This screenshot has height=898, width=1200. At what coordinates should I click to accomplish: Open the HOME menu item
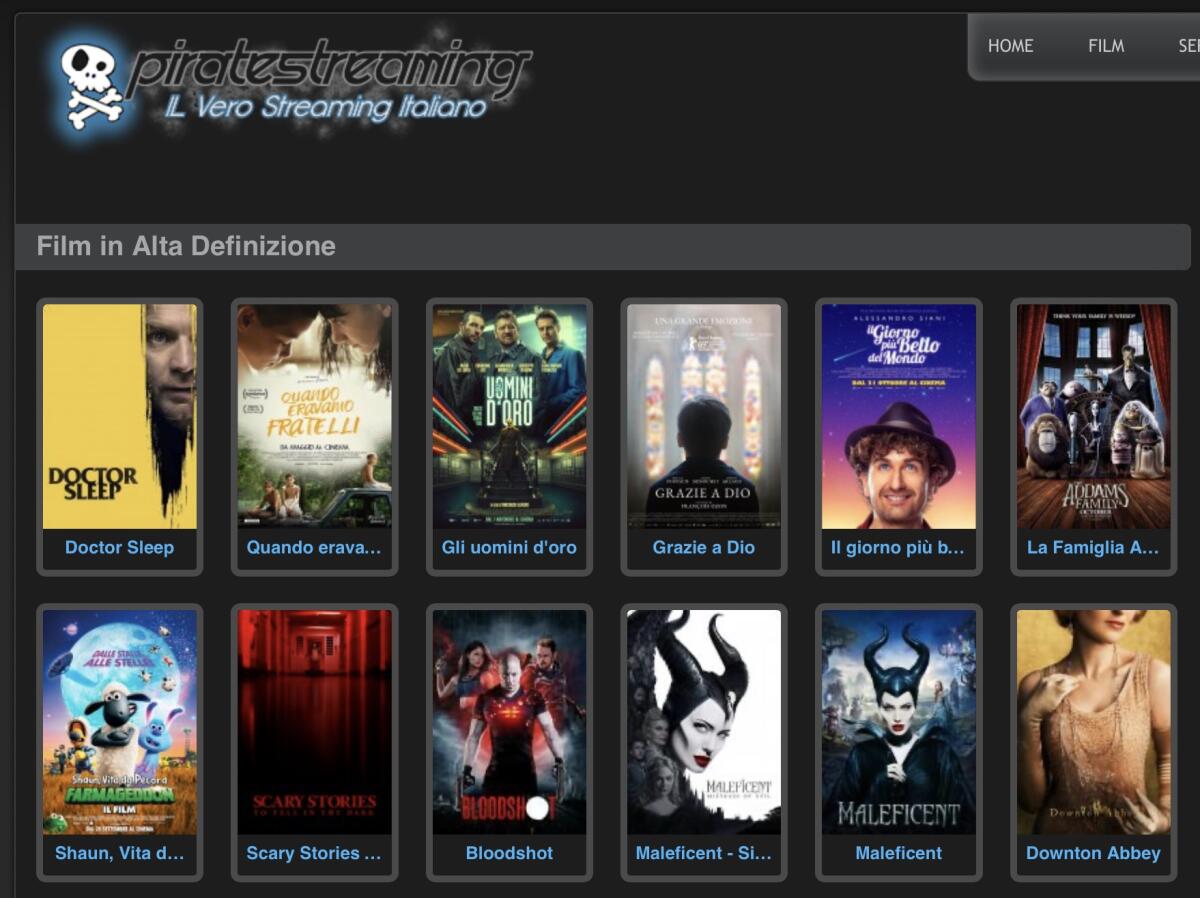tap(1011, 46)
